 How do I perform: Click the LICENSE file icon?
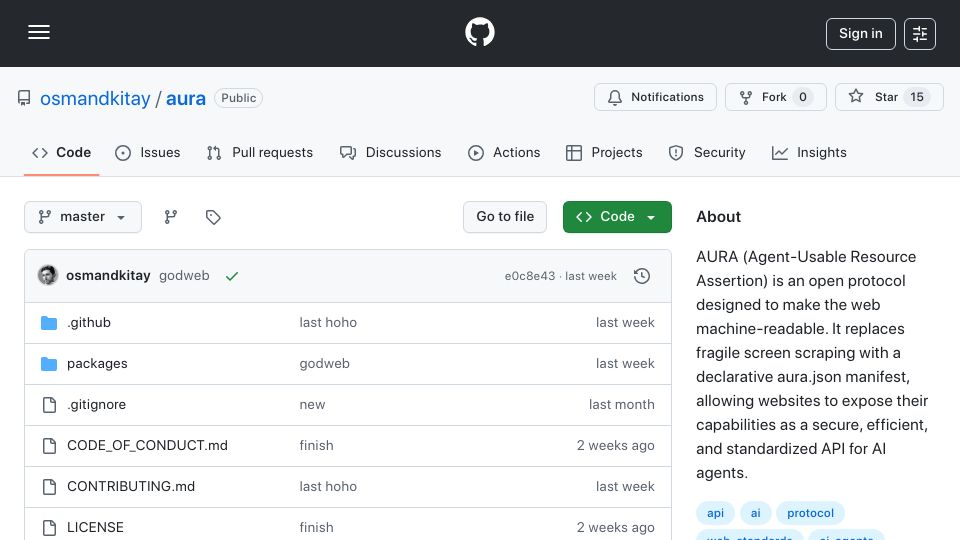(x=49, y=528)
